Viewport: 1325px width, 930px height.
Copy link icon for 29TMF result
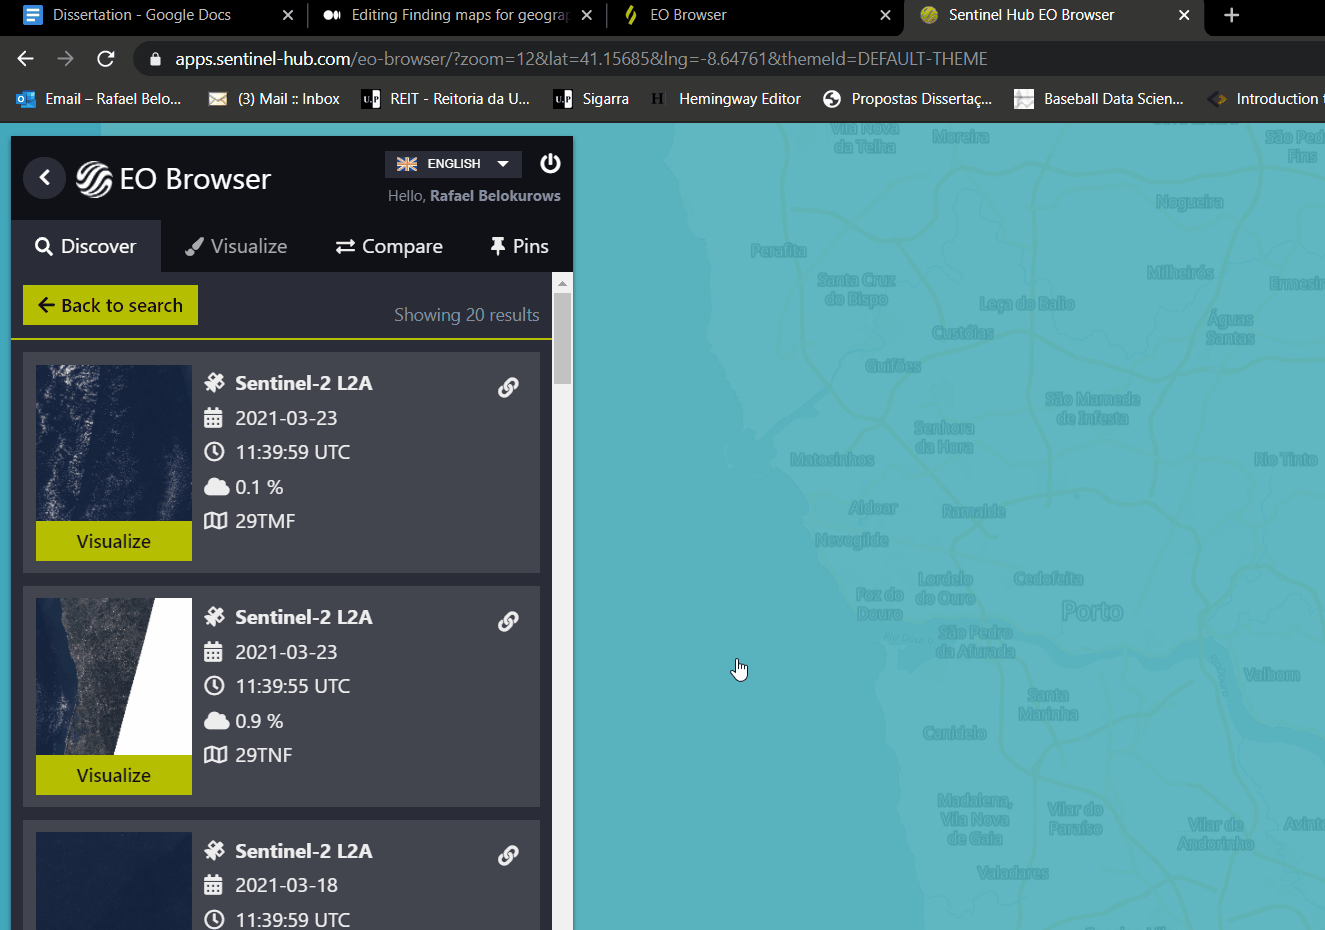(508, 387)
